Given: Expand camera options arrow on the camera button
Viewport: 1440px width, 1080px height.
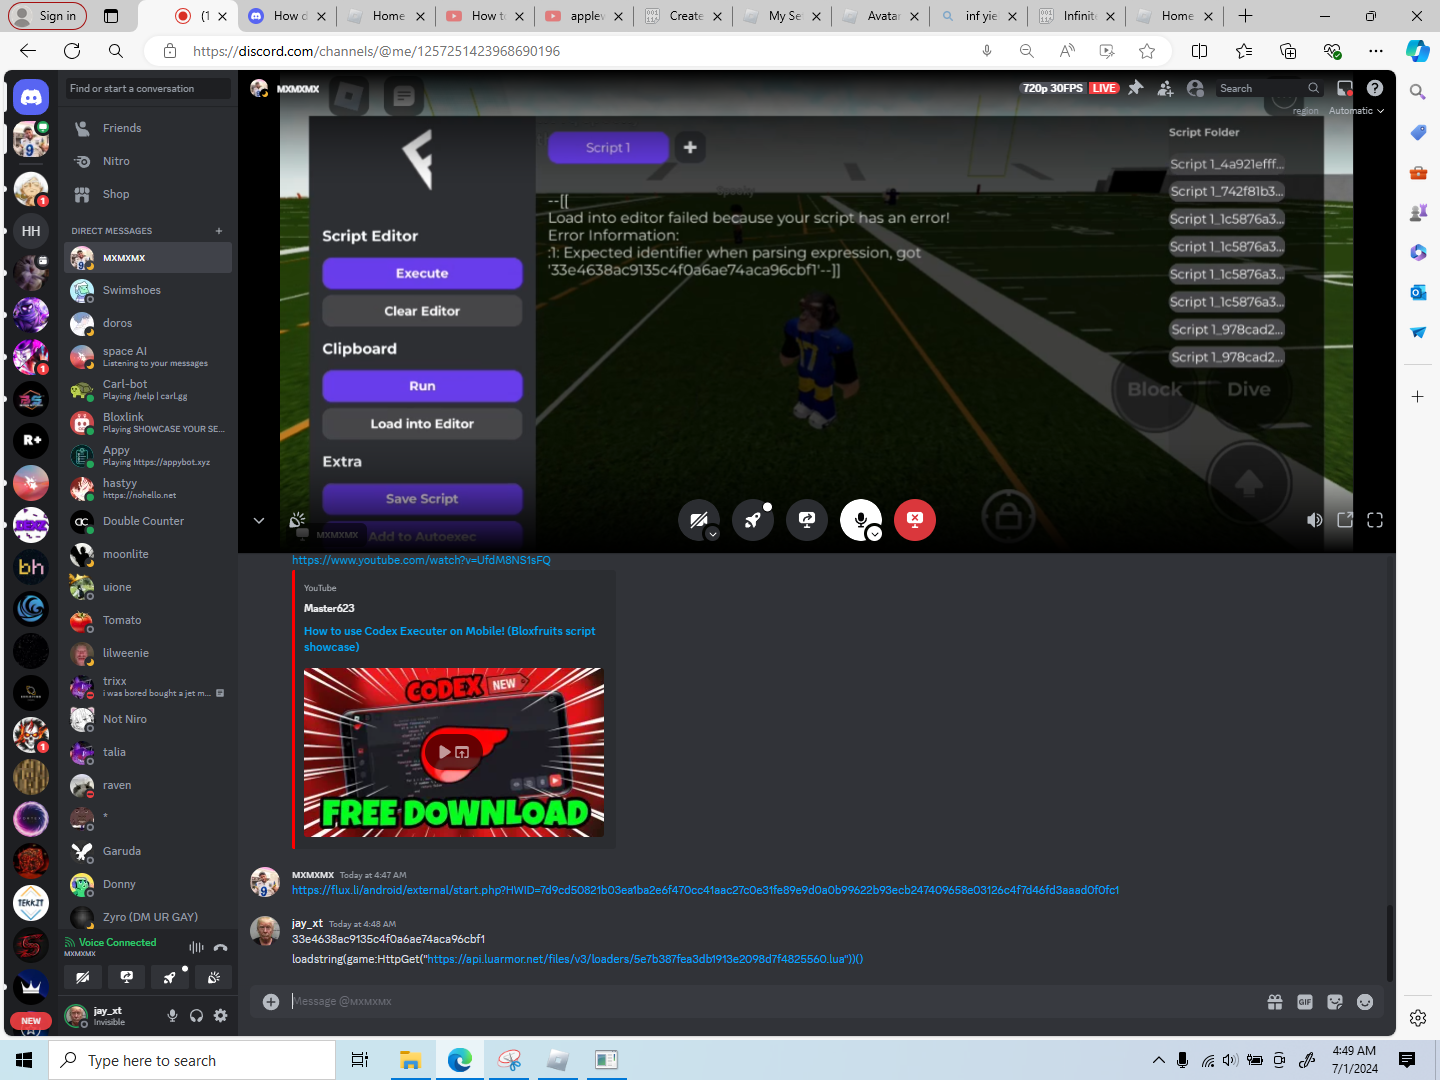Looking at the screenshot, I should 713,534.
